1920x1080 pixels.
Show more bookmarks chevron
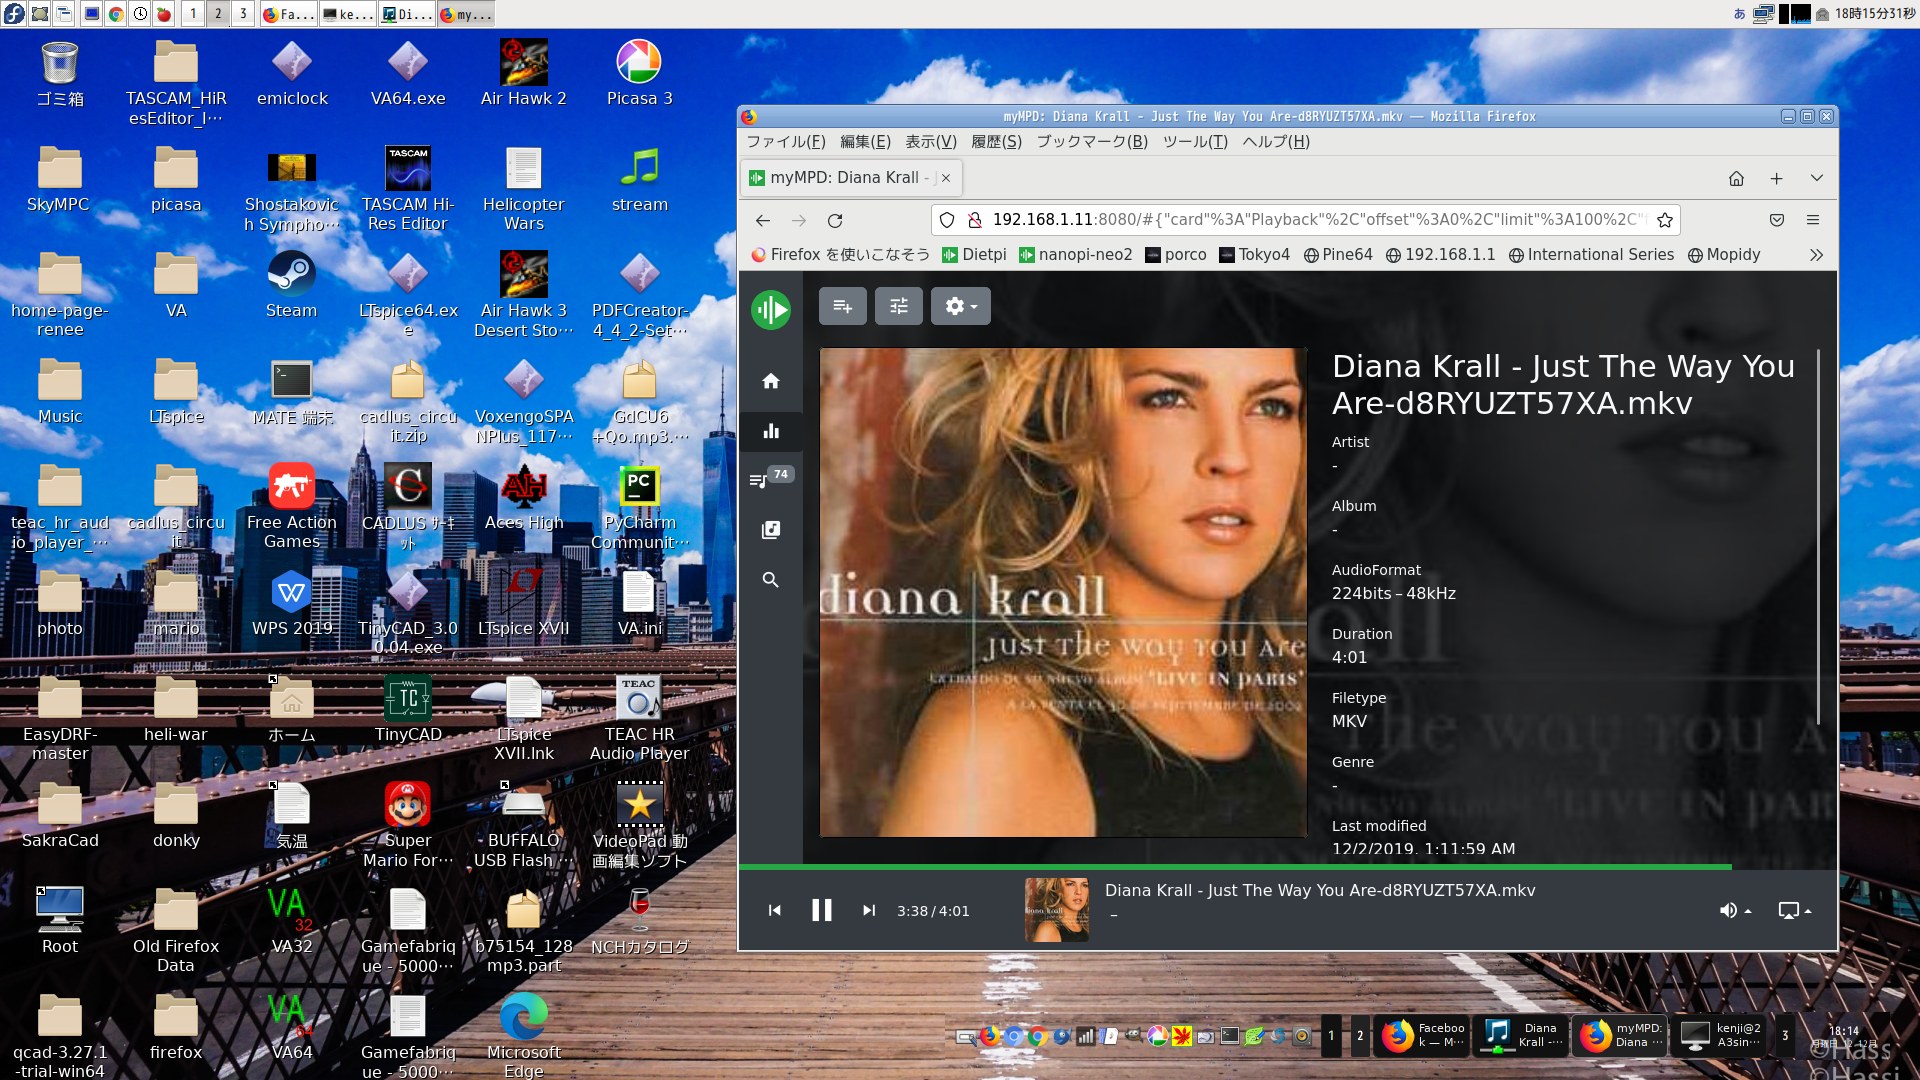click(x=1816, y=255)
